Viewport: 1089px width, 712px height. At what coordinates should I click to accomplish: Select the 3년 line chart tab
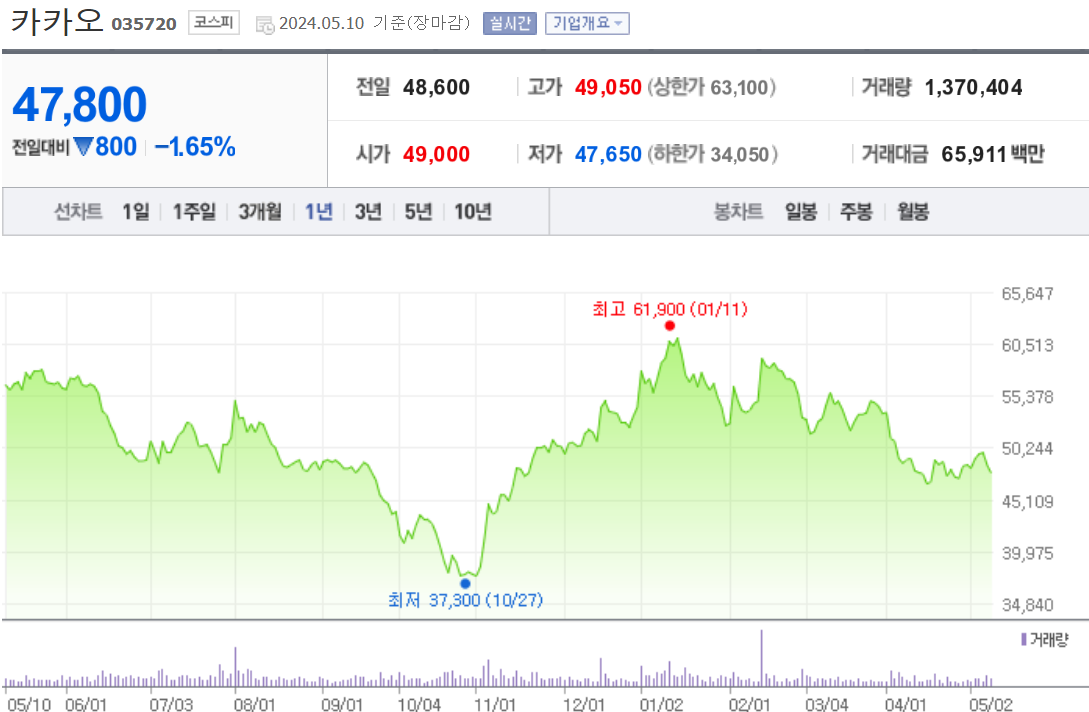368,211
